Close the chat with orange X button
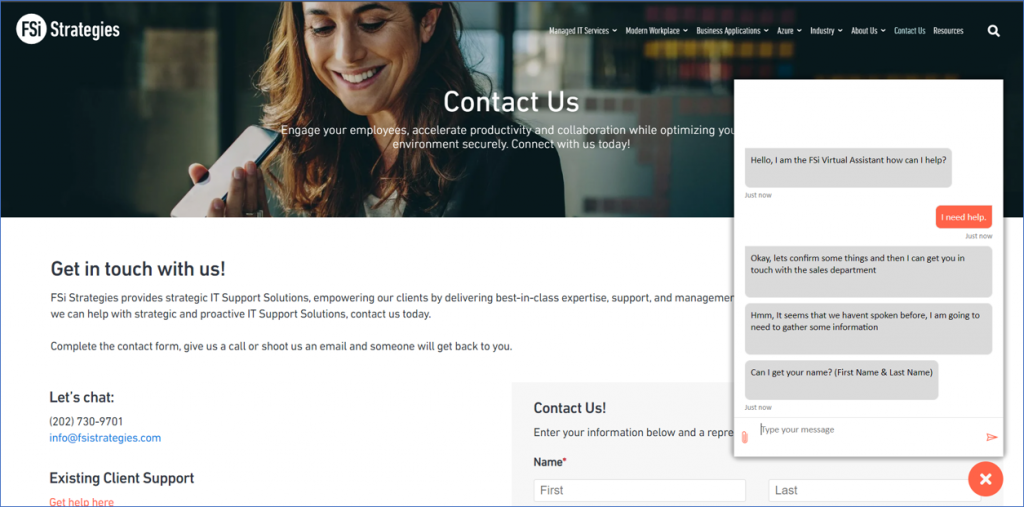Screen dimensions: 1024x507 click(985, 479)
